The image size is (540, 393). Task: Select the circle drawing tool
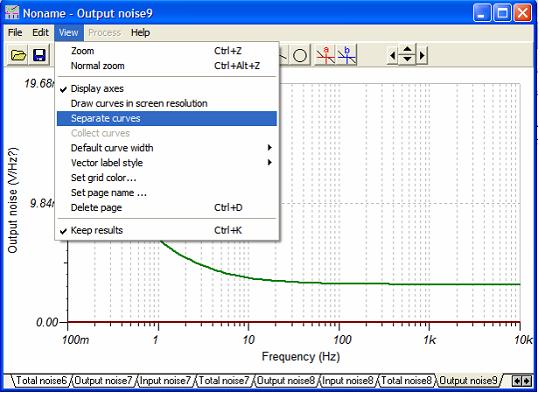click(300, 55)
